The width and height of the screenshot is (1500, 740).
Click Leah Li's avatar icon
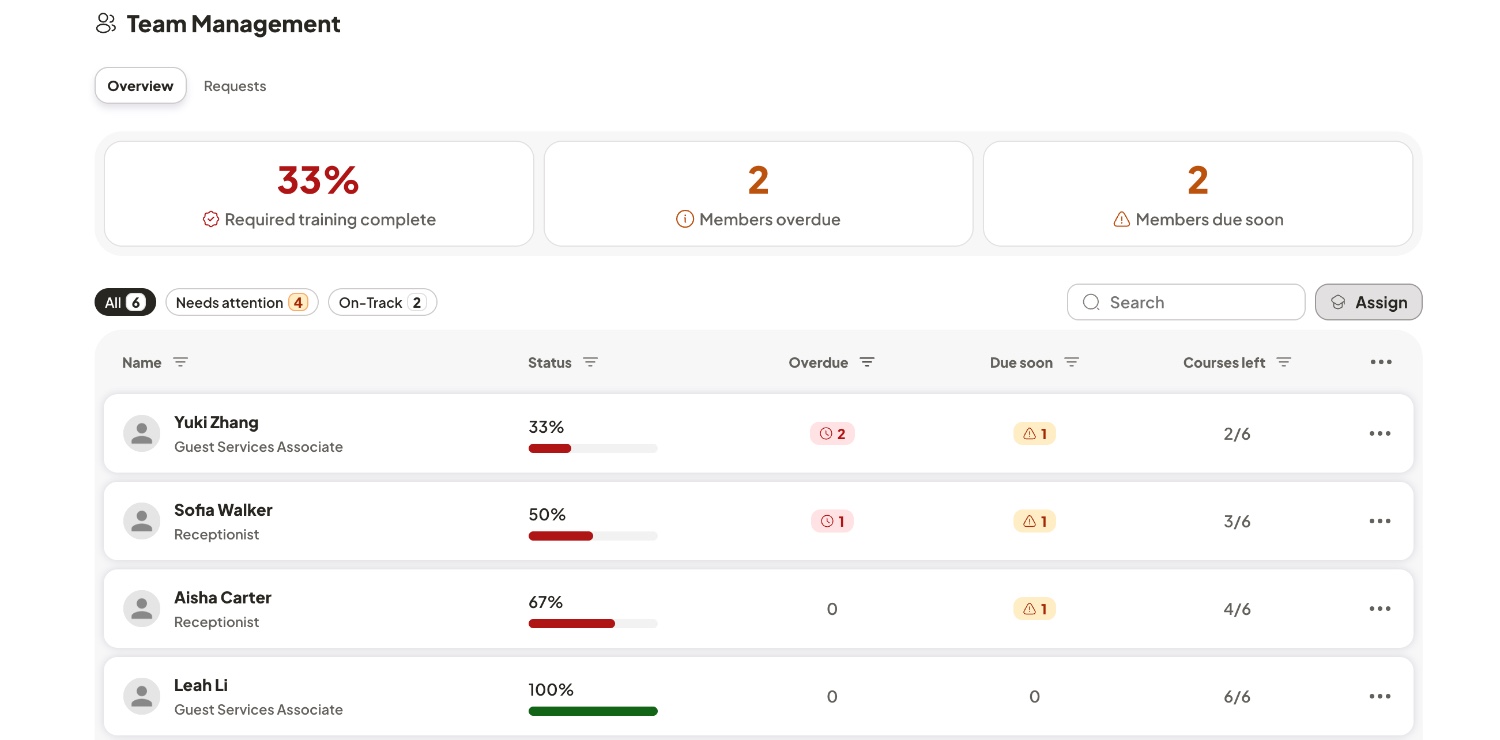click(142, 696)
